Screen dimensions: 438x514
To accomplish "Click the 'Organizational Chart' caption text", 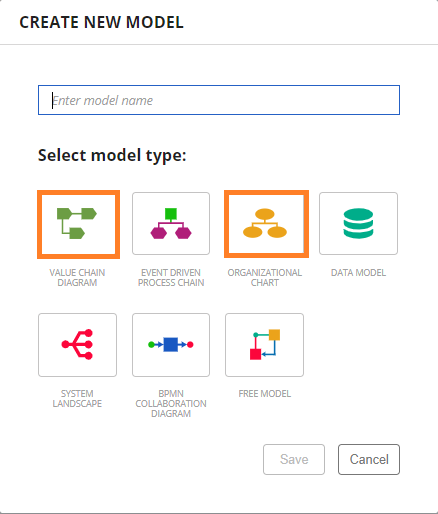I will (x=265, y=278).
